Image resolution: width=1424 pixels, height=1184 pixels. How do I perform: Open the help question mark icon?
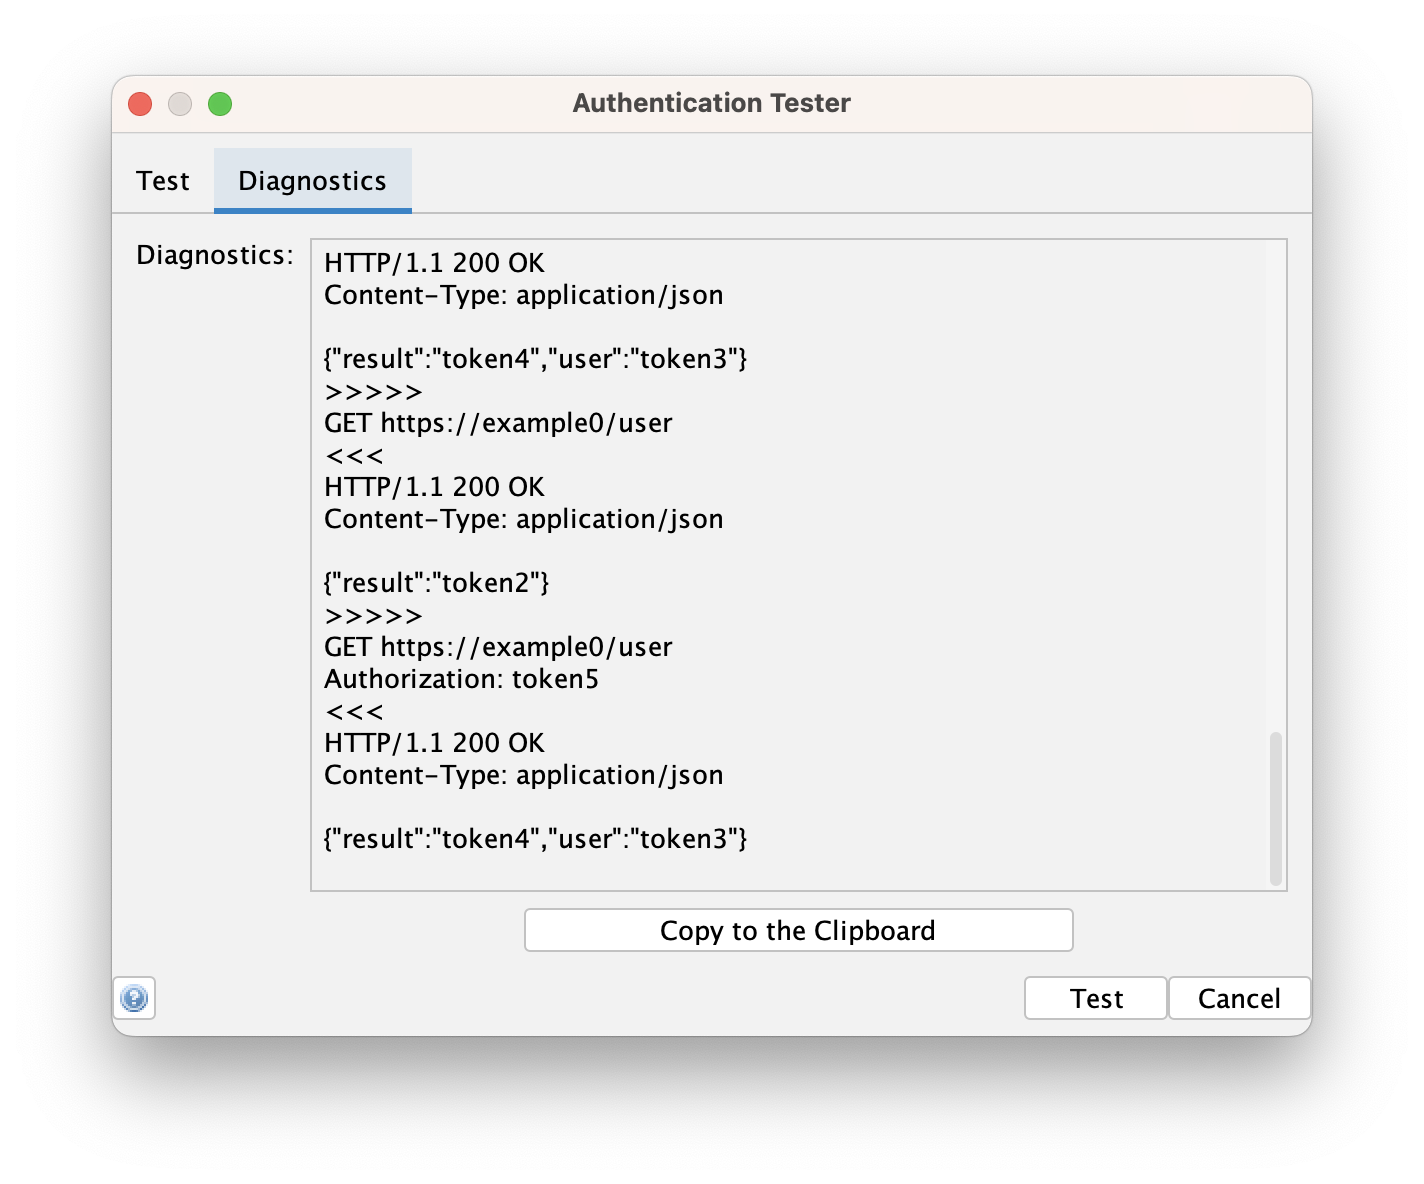tap(134, 998)
